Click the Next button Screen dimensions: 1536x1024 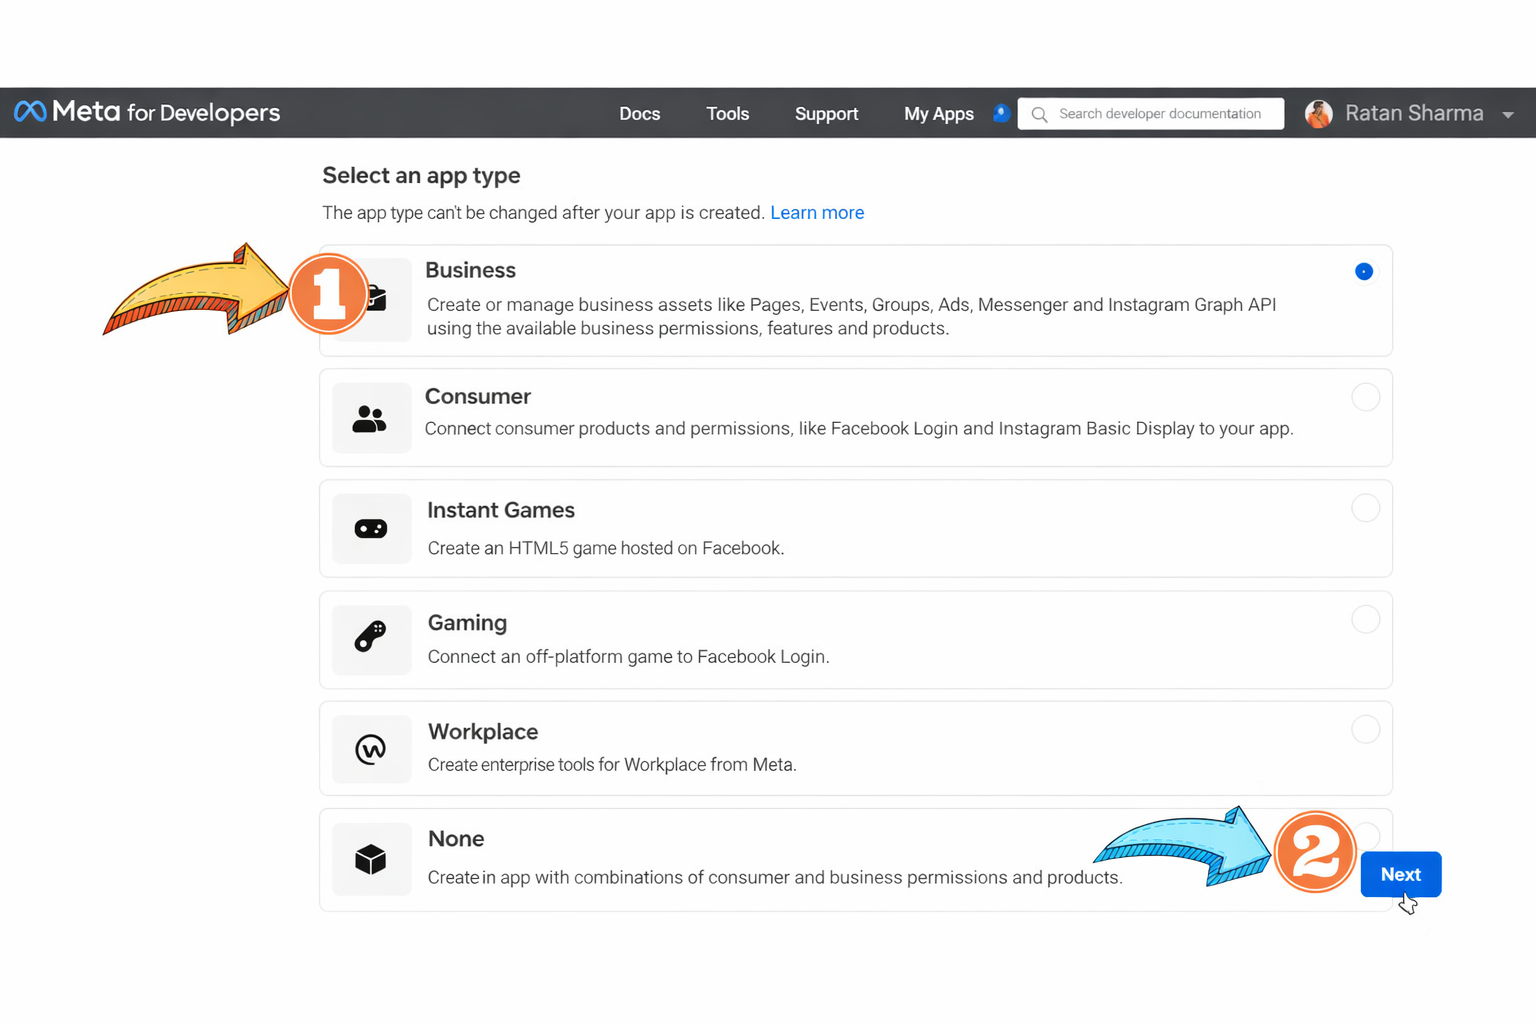[1401, 874]
